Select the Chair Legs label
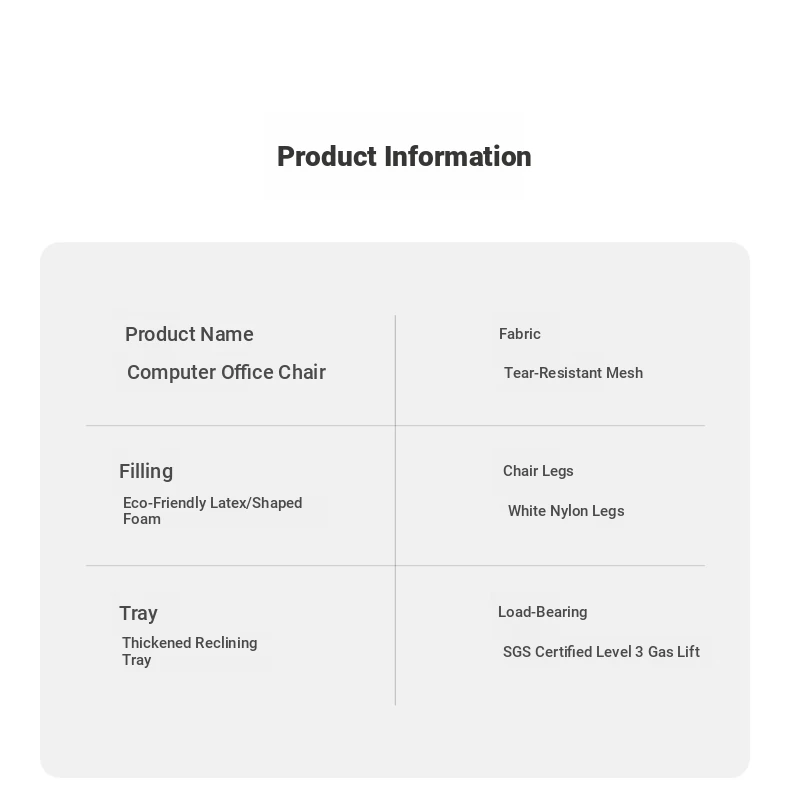This screenshot has height=809, width=790. click(538, 471)
